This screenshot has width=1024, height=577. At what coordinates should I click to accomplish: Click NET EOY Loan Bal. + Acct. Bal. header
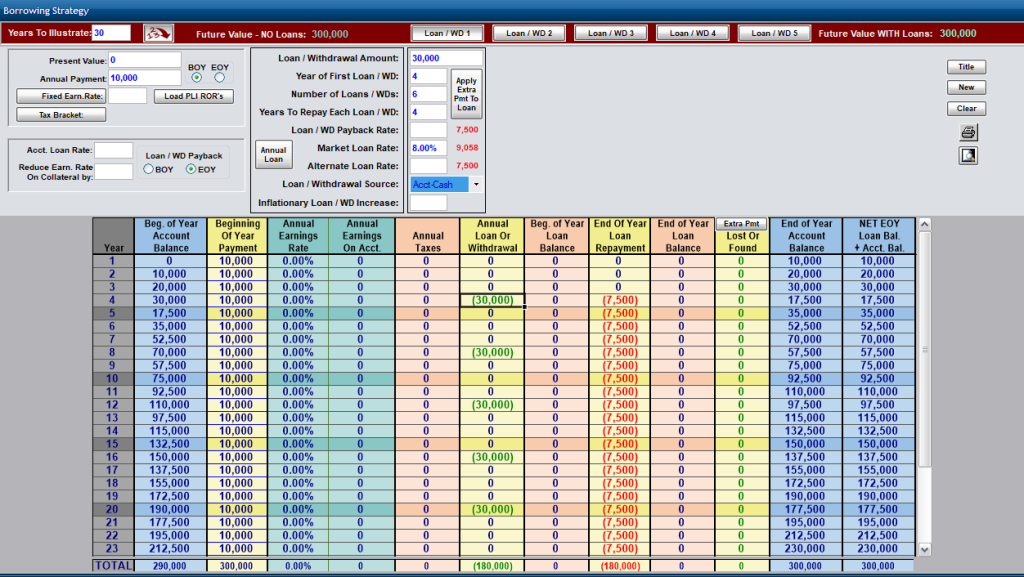pos(878,236)
